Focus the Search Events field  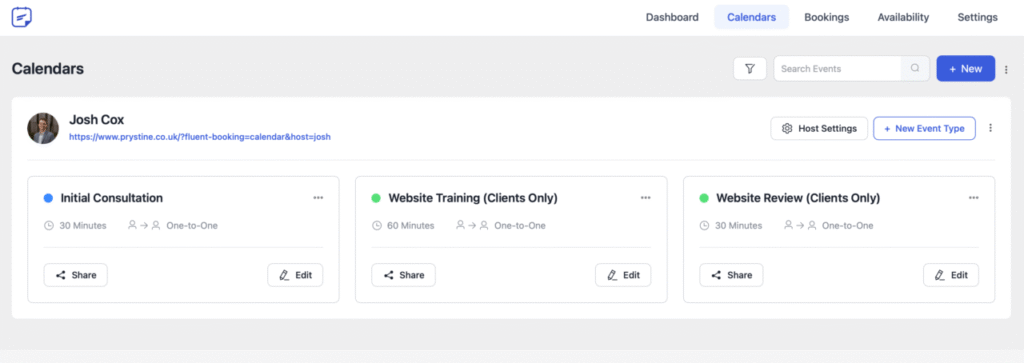pyautogui.click(x=838, y=69)
